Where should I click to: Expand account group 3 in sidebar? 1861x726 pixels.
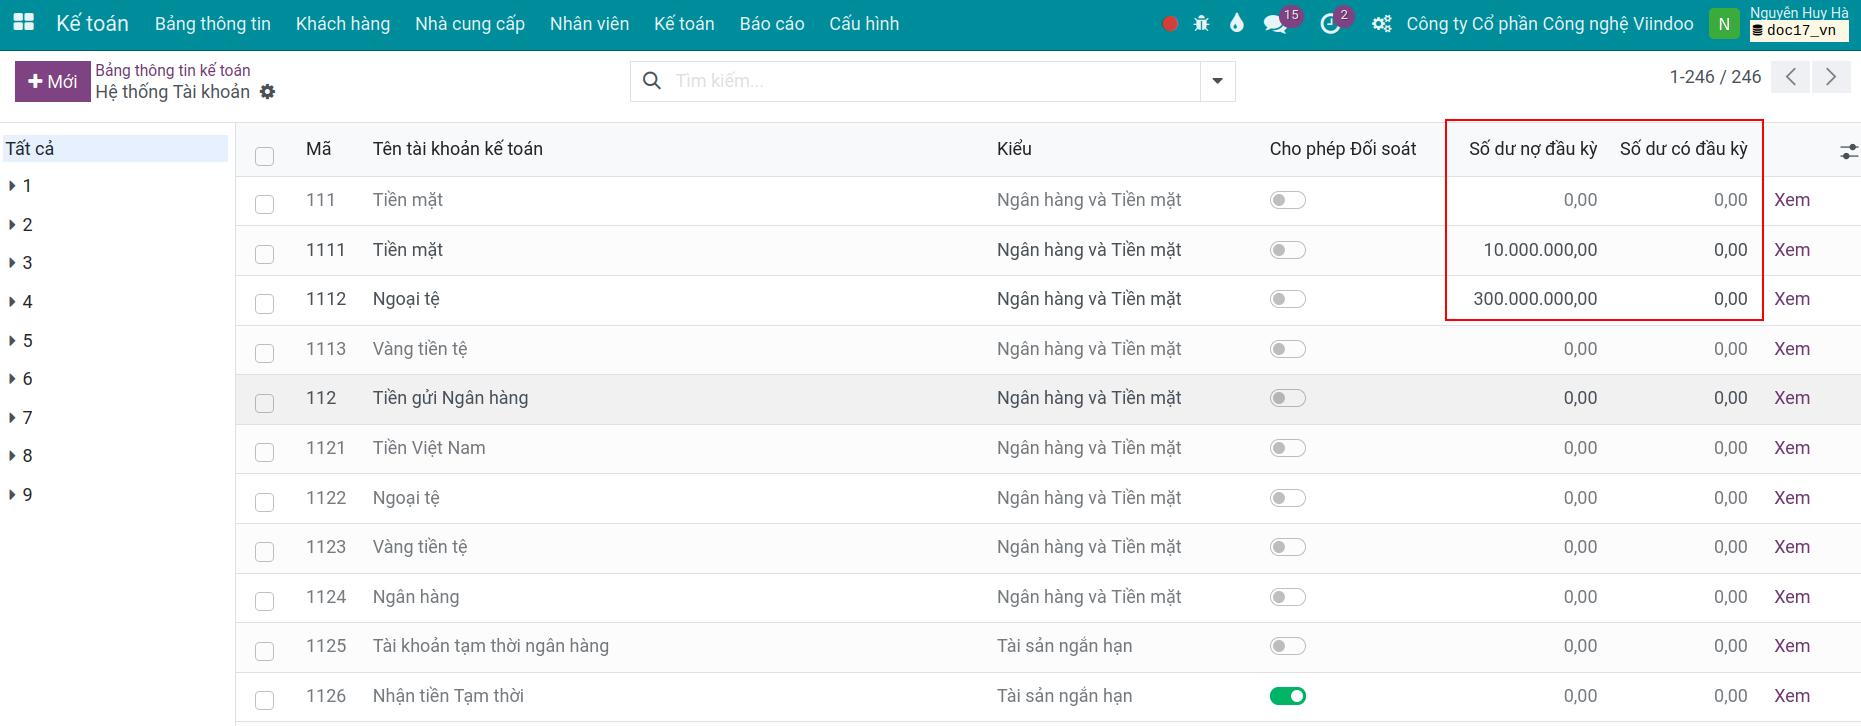pyautogui.click(x=12, y=263)
